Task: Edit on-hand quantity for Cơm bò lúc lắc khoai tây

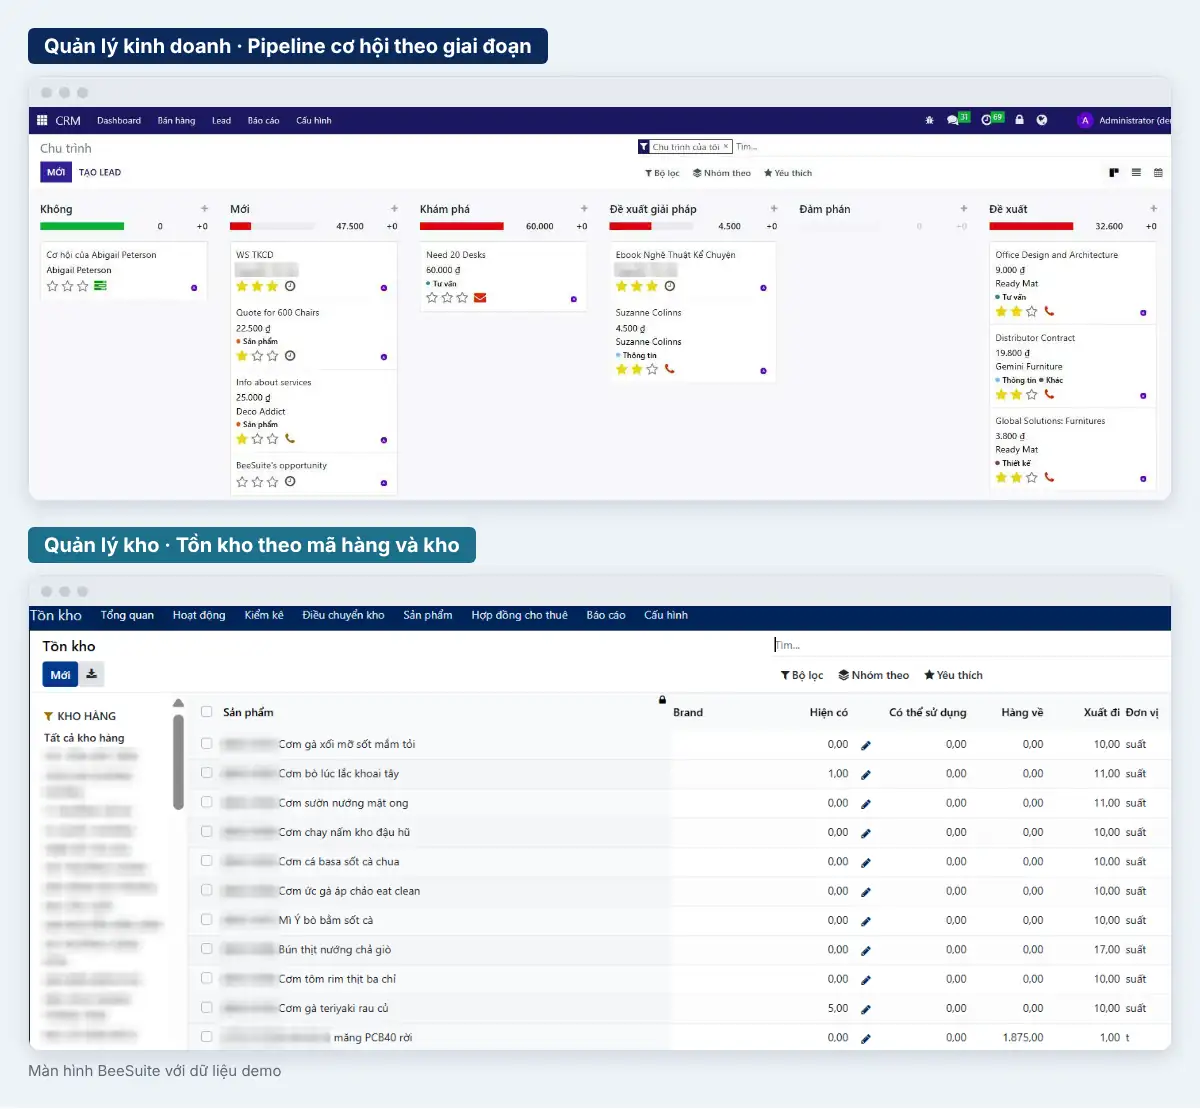Action: pyautogui.click(x=866, y=774)
